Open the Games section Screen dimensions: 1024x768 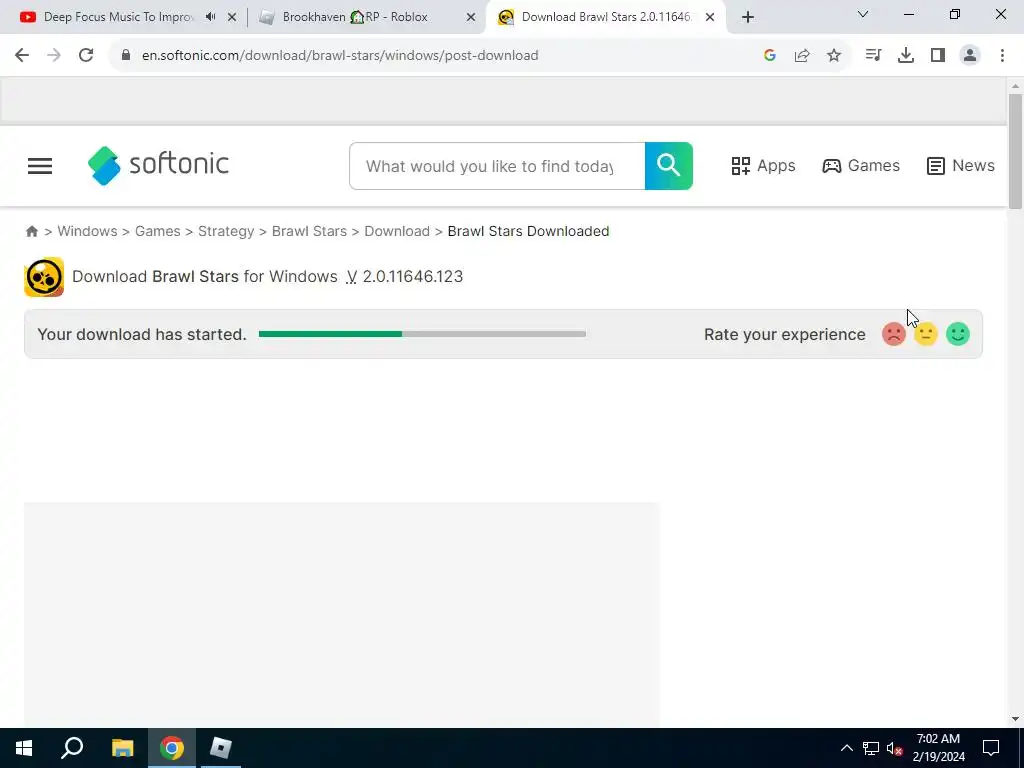pyautogui.click(x=861, y=166)
